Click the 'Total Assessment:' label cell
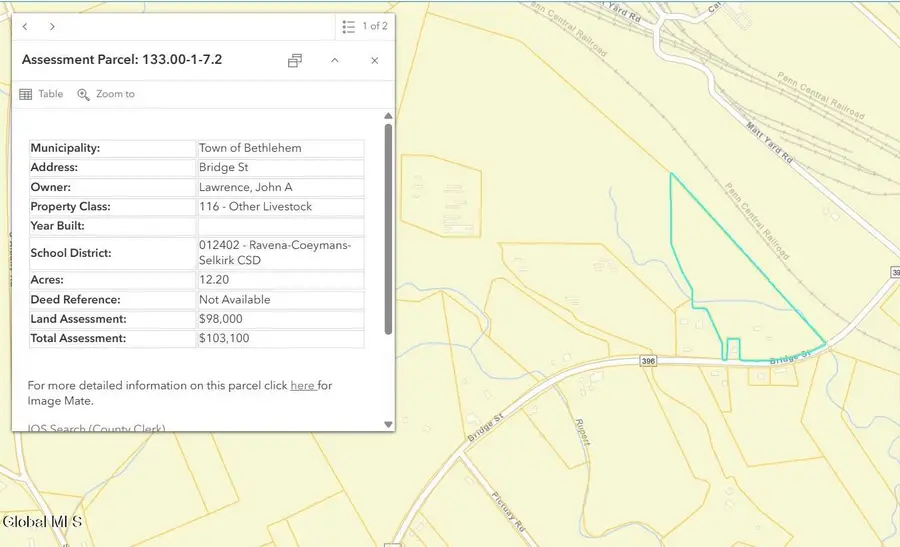The image size is (900, 547). [x=112, y=339]
